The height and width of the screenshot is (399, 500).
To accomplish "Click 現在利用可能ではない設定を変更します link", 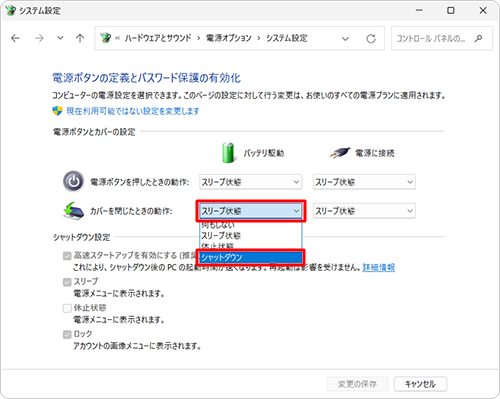I will coord(133,111).
